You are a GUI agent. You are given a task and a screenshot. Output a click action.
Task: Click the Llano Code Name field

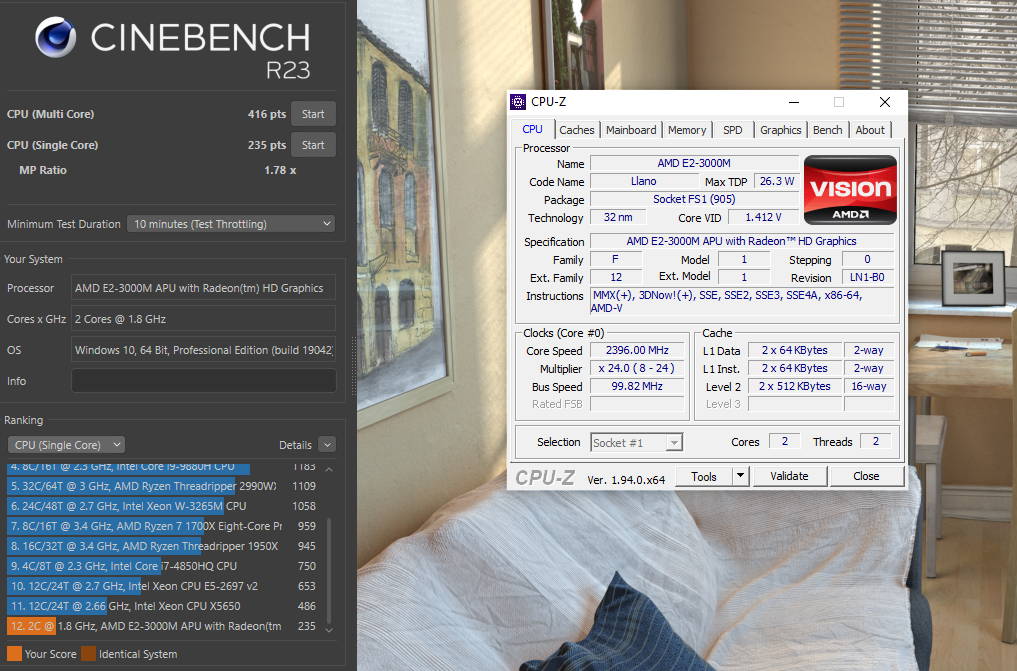pos(644,182)
